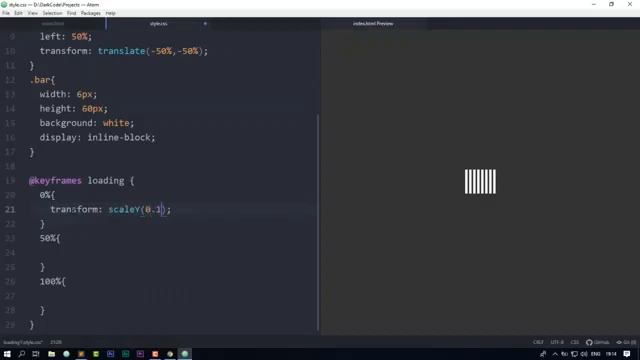The width and height of the screenshot is (640, 360).
Task: Click 'inline-block' on line 16
Action: point(119,138)
